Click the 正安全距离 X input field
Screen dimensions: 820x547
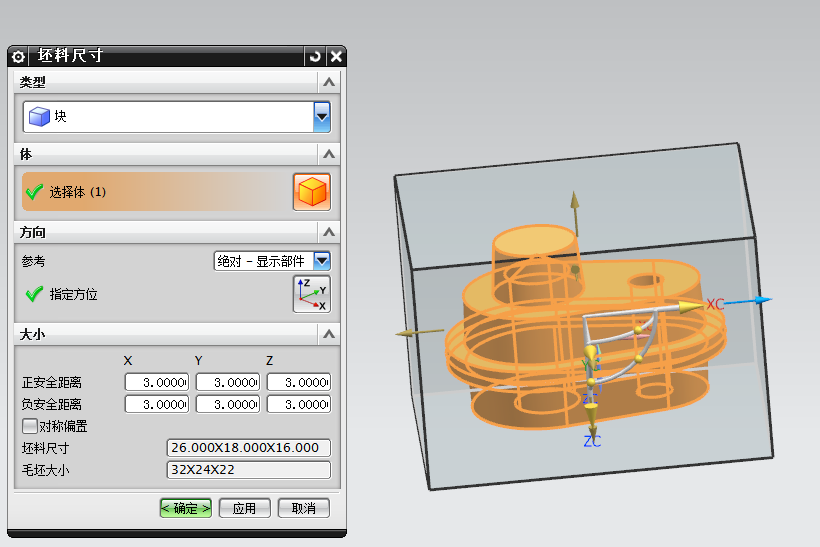157,382
